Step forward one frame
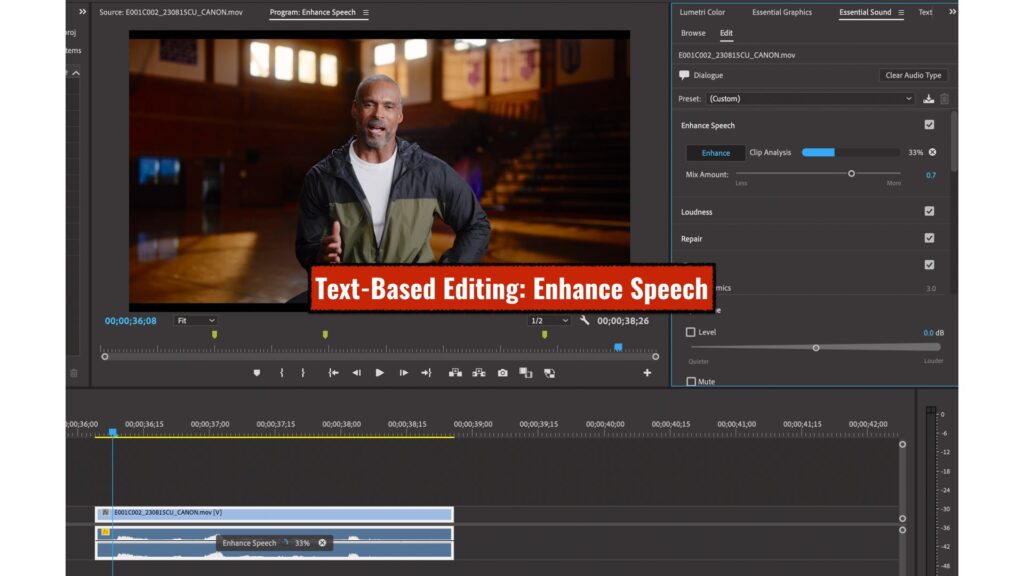The width and height of the screenshot is (1024, 576). coord(404,373)
